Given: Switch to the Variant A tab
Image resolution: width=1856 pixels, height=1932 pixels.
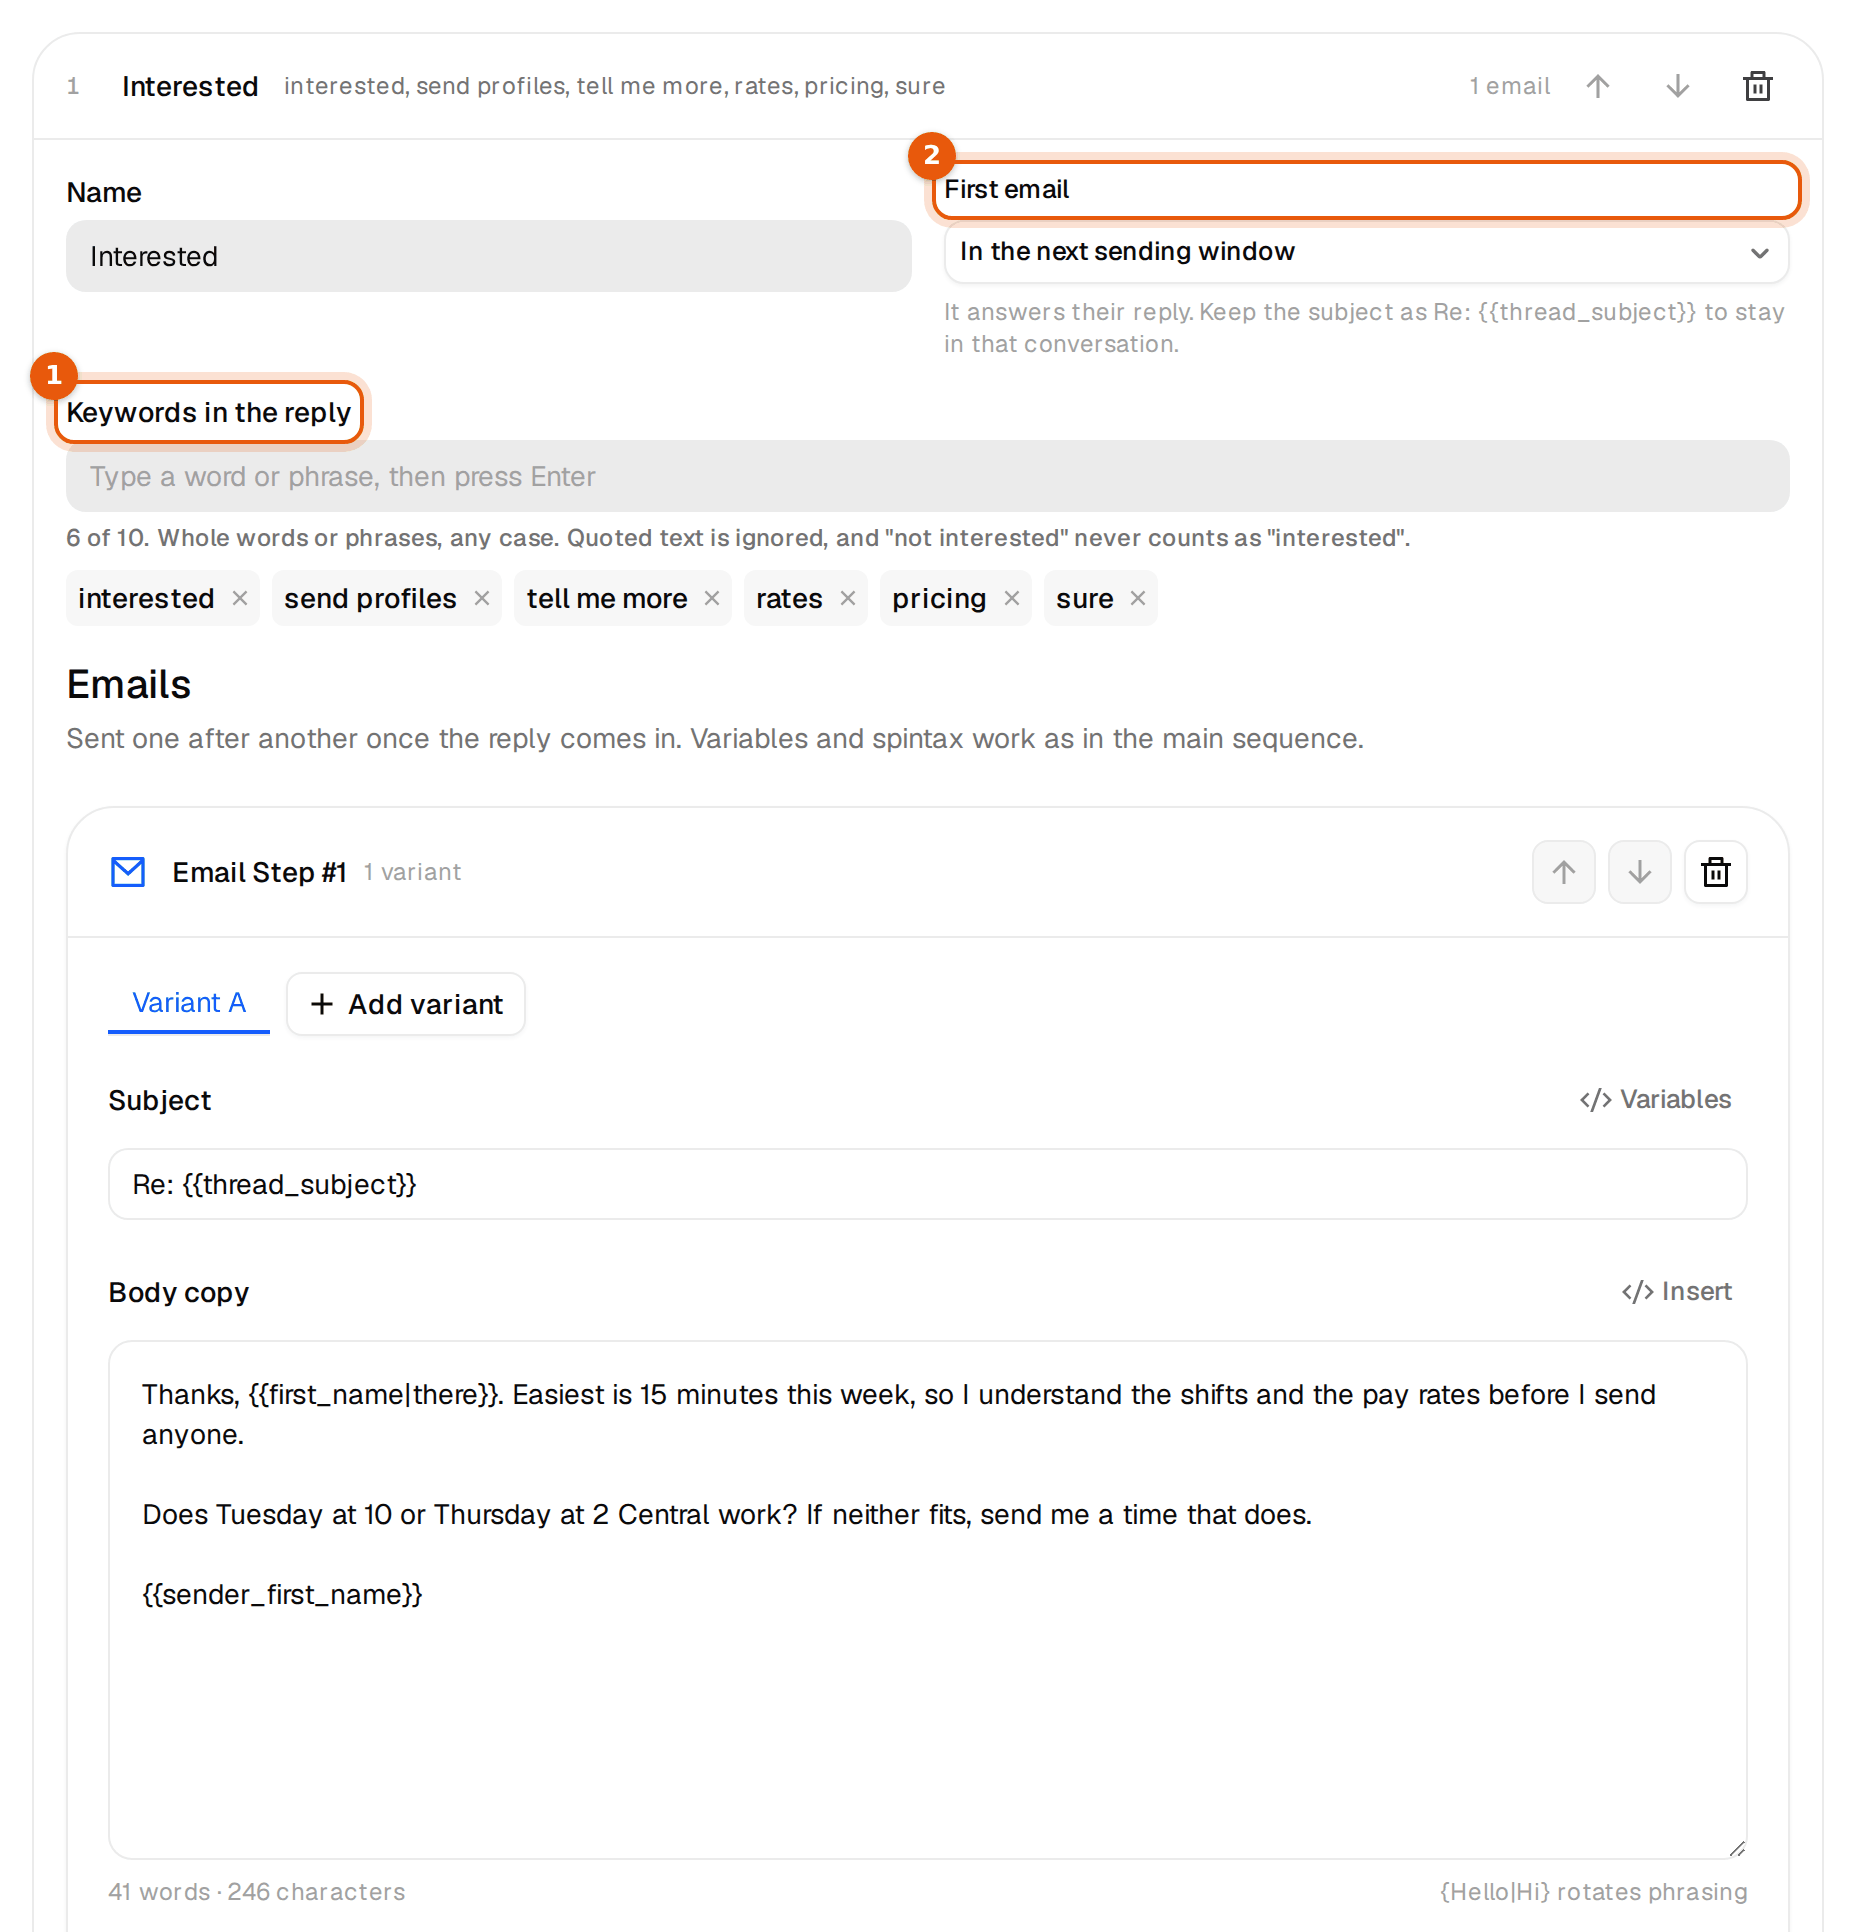Looking at the screenshot, I should click(x=189, y=1003).
